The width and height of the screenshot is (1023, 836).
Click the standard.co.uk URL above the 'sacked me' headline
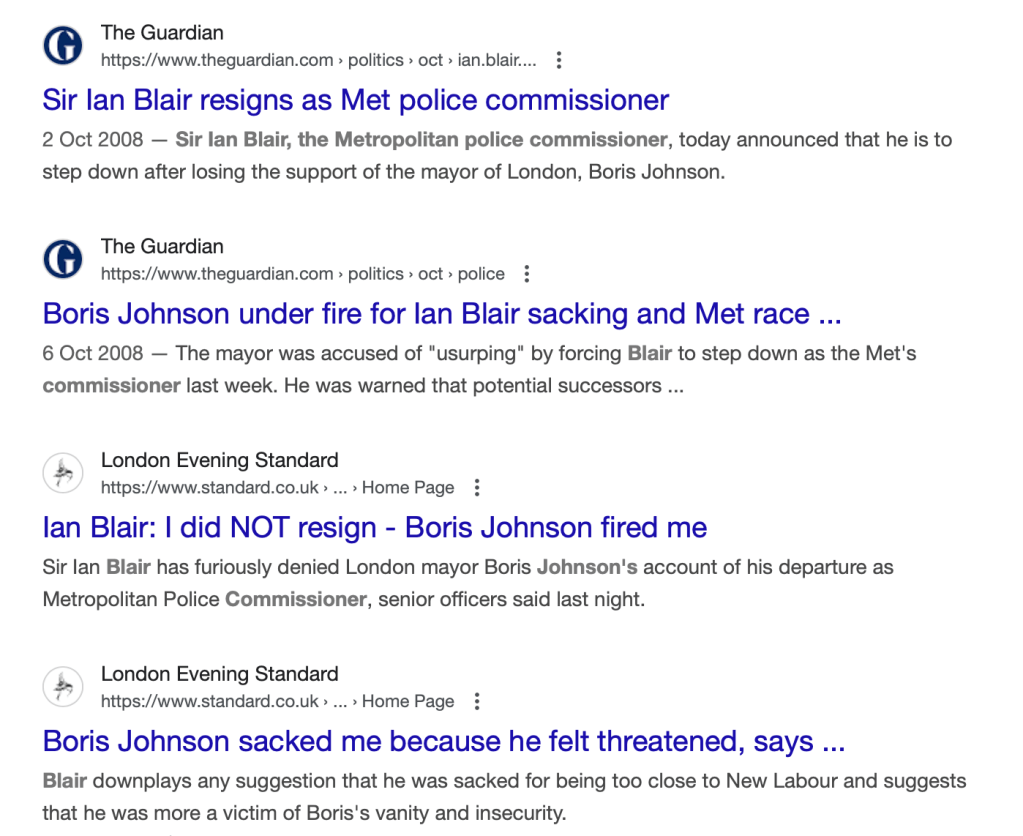(277, 701)
